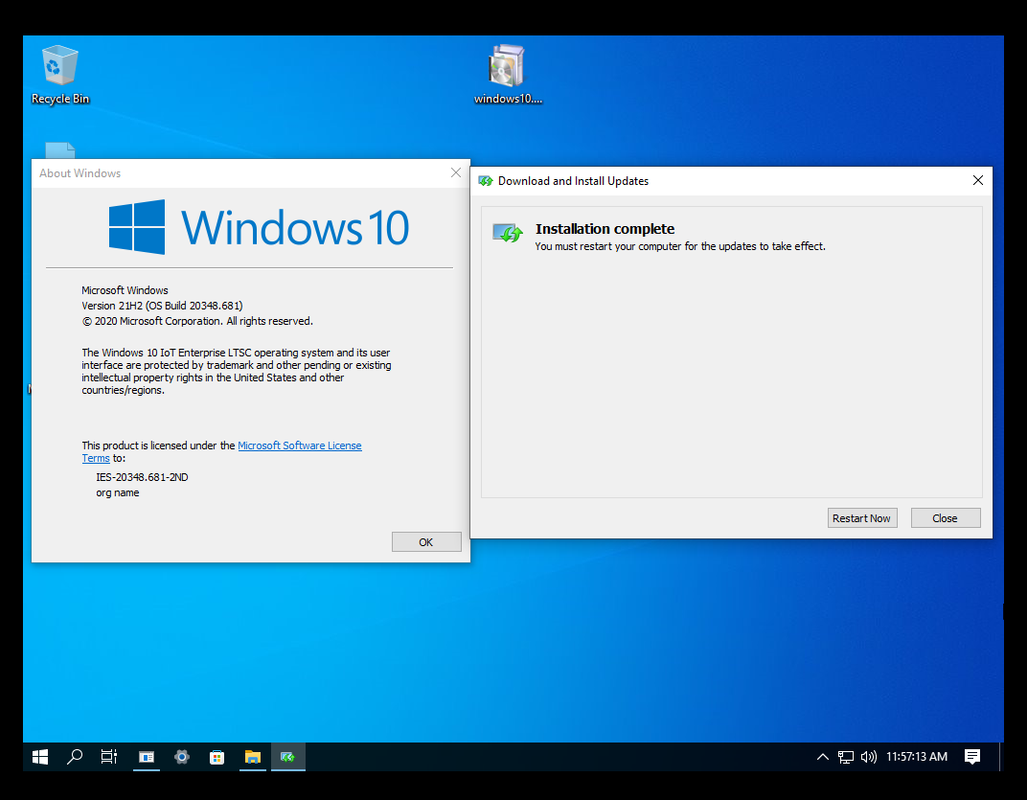Open Task View from the taskbar
Image resolution: width=1027 pixels, height=800 pixels.
(109, 757)
